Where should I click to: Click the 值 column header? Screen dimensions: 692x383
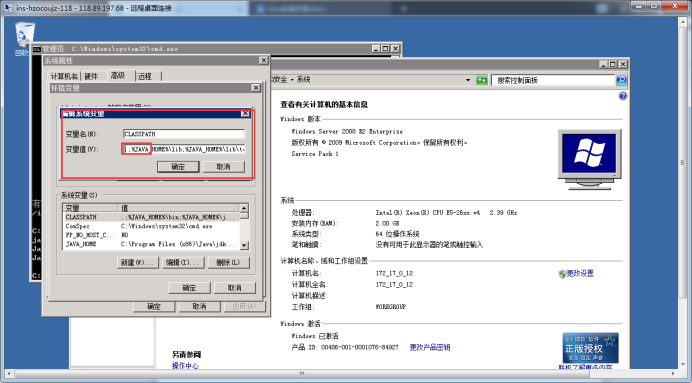pyautogui.click(x=179, y=208)
